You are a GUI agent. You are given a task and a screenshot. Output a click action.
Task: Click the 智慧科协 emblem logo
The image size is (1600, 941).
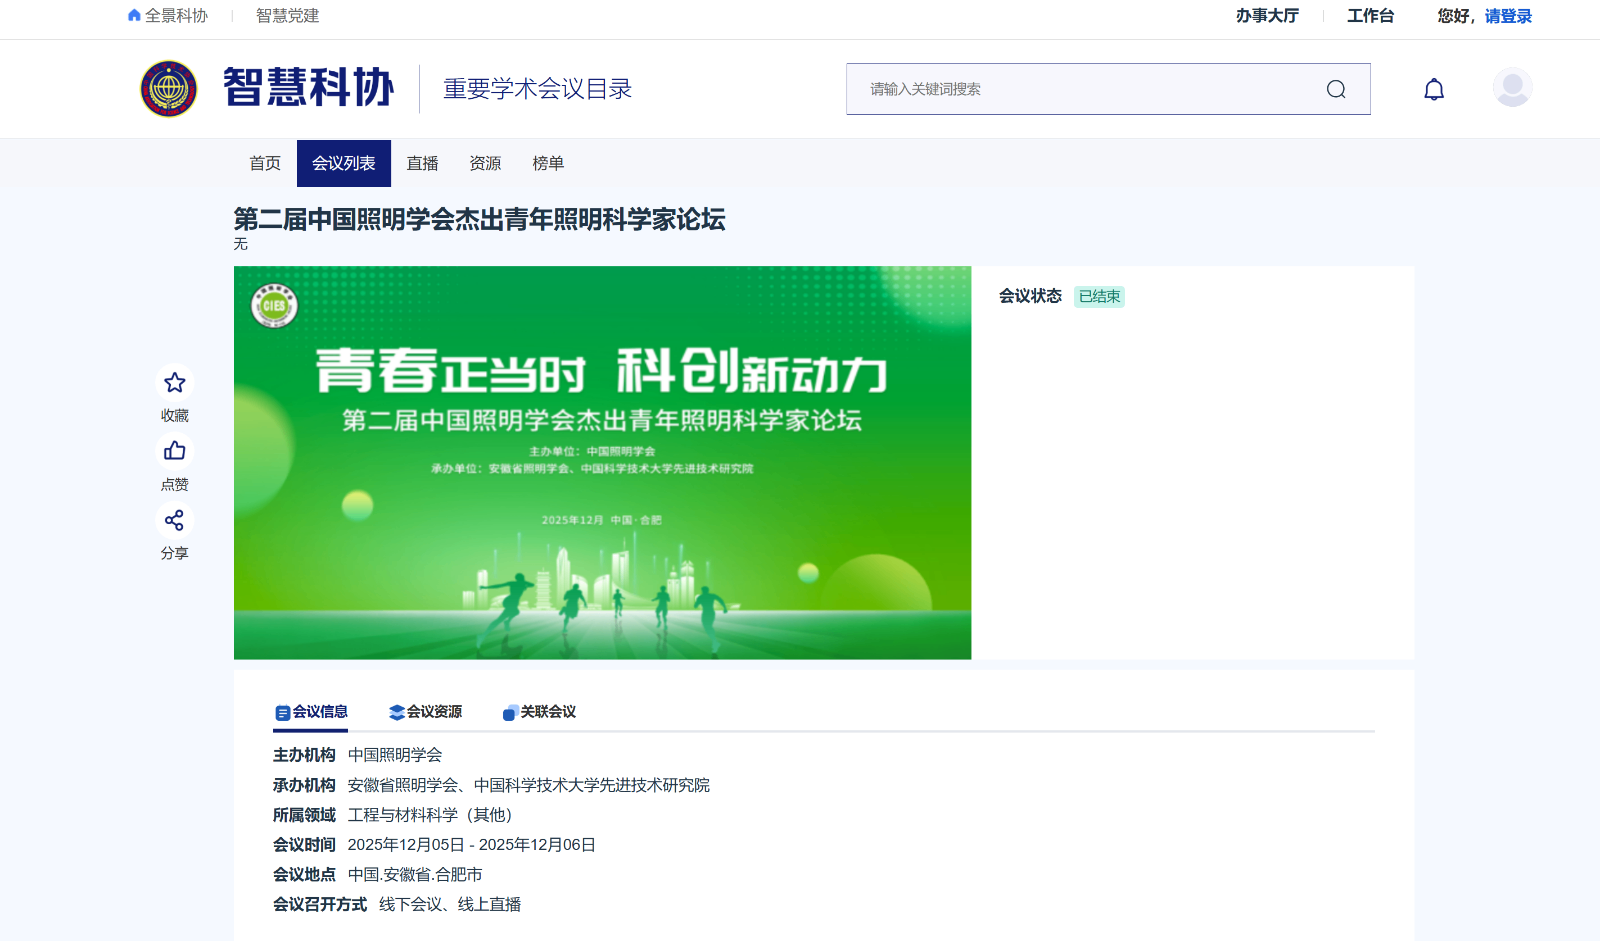pyautogui.click(x=169, y=89)
